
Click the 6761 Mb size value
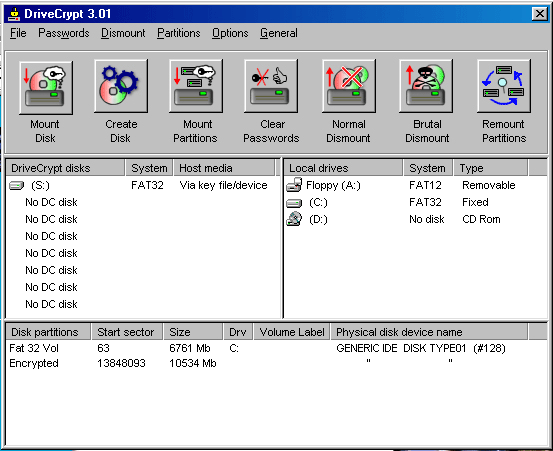click(x=190, y=348)
